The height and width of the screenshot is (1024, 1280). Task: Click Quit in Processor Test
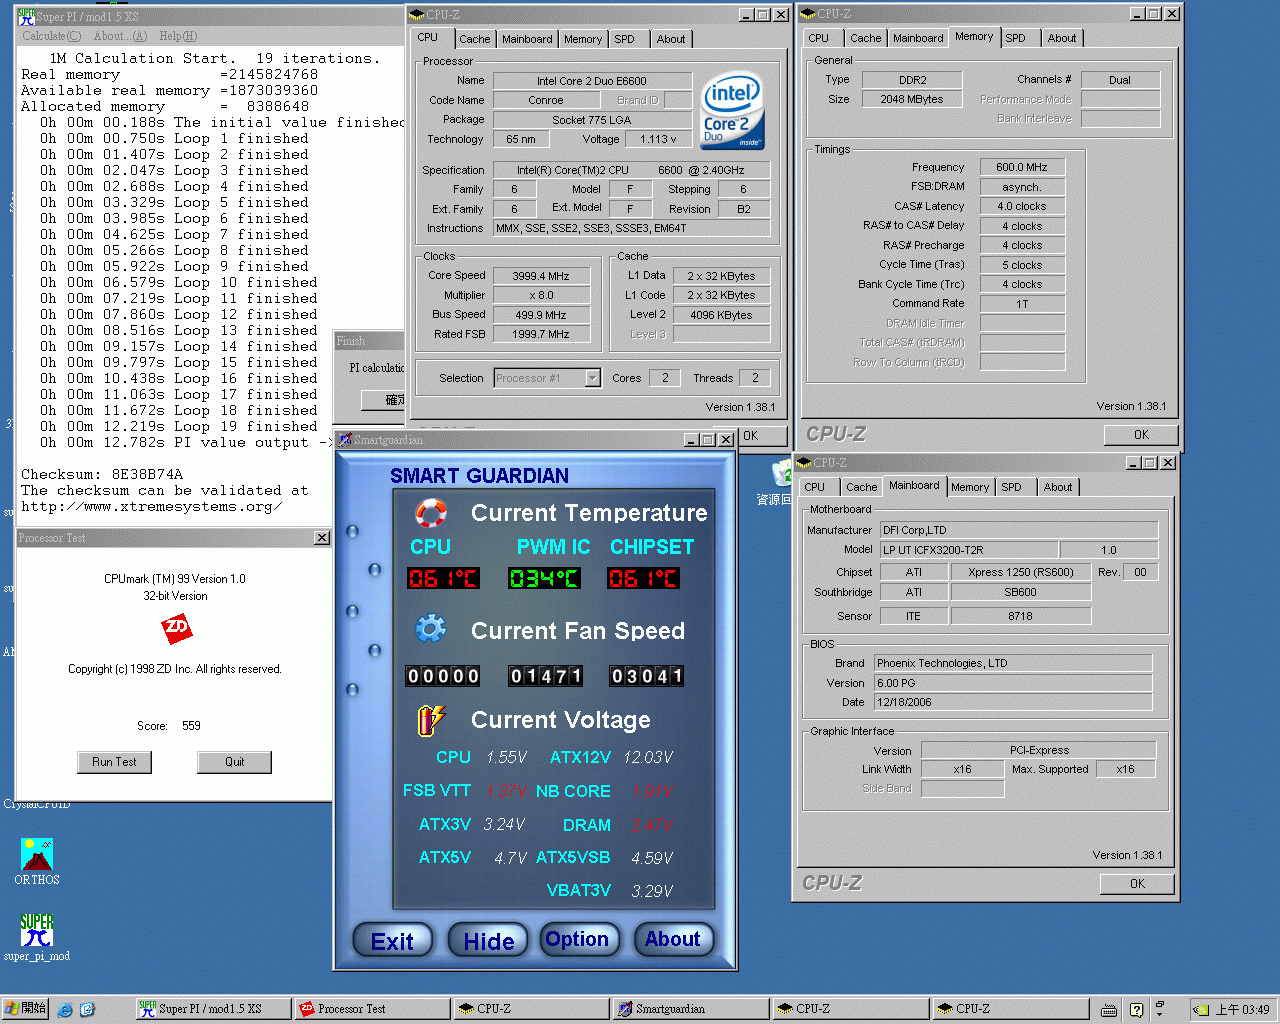point(234,762)
